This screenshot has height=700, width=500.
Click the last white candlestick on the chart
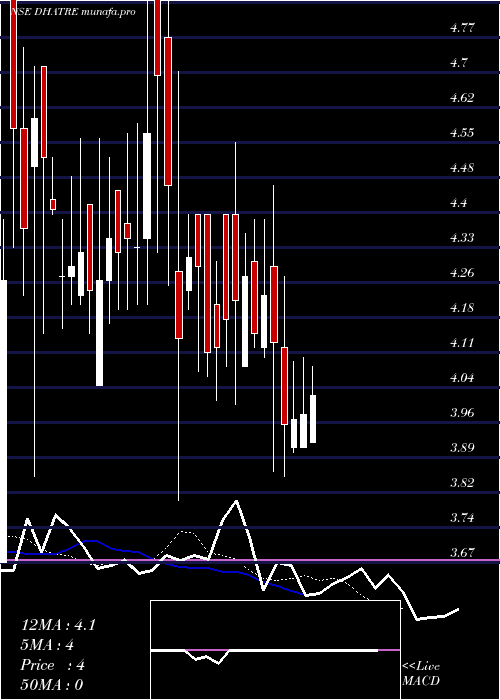pyautogui.click(x=313, y=419)
